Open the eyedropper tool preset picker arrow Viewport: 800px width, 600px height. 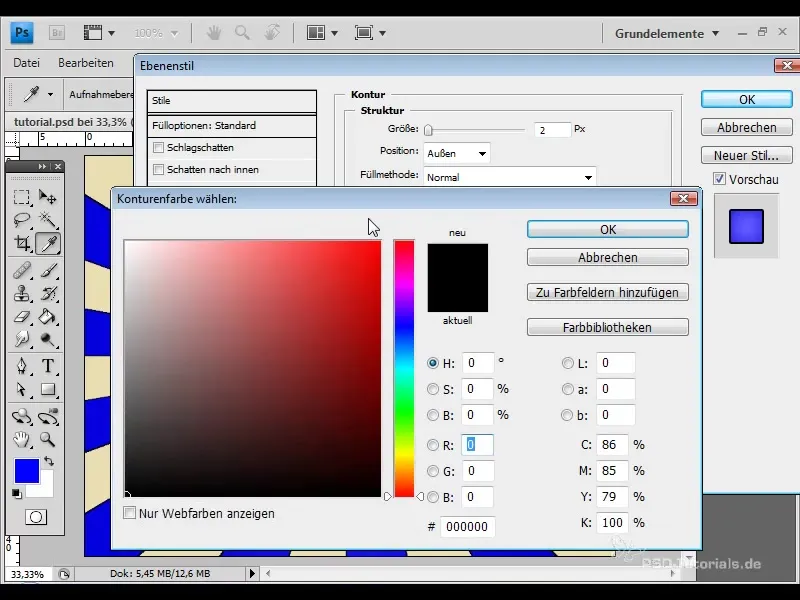coord(50,94)
